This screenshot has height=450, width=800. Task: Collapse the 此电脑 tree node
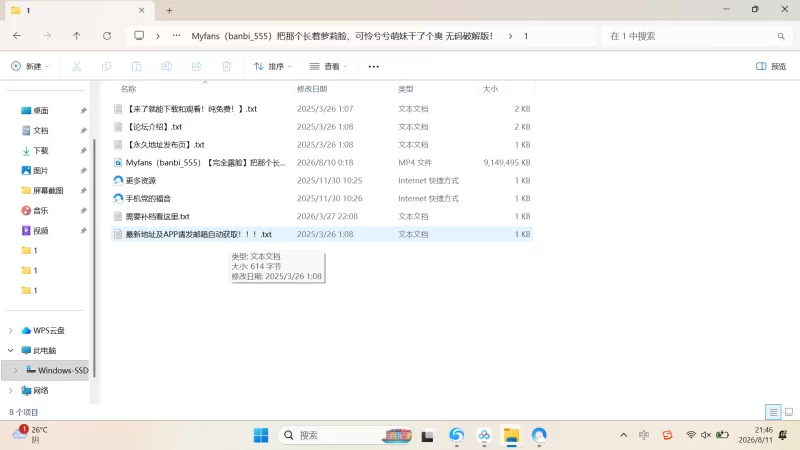point(11,350)
